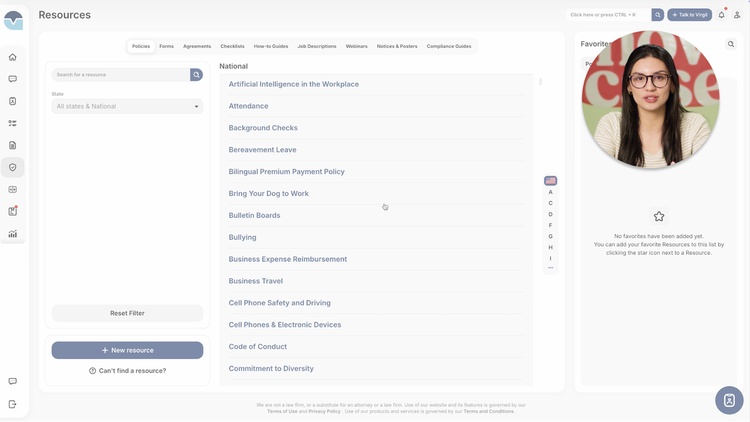Screen dimensions: 750x422
Task: Switch to the Policies tab
Action: pyautogui.click(x=141, y=46)
